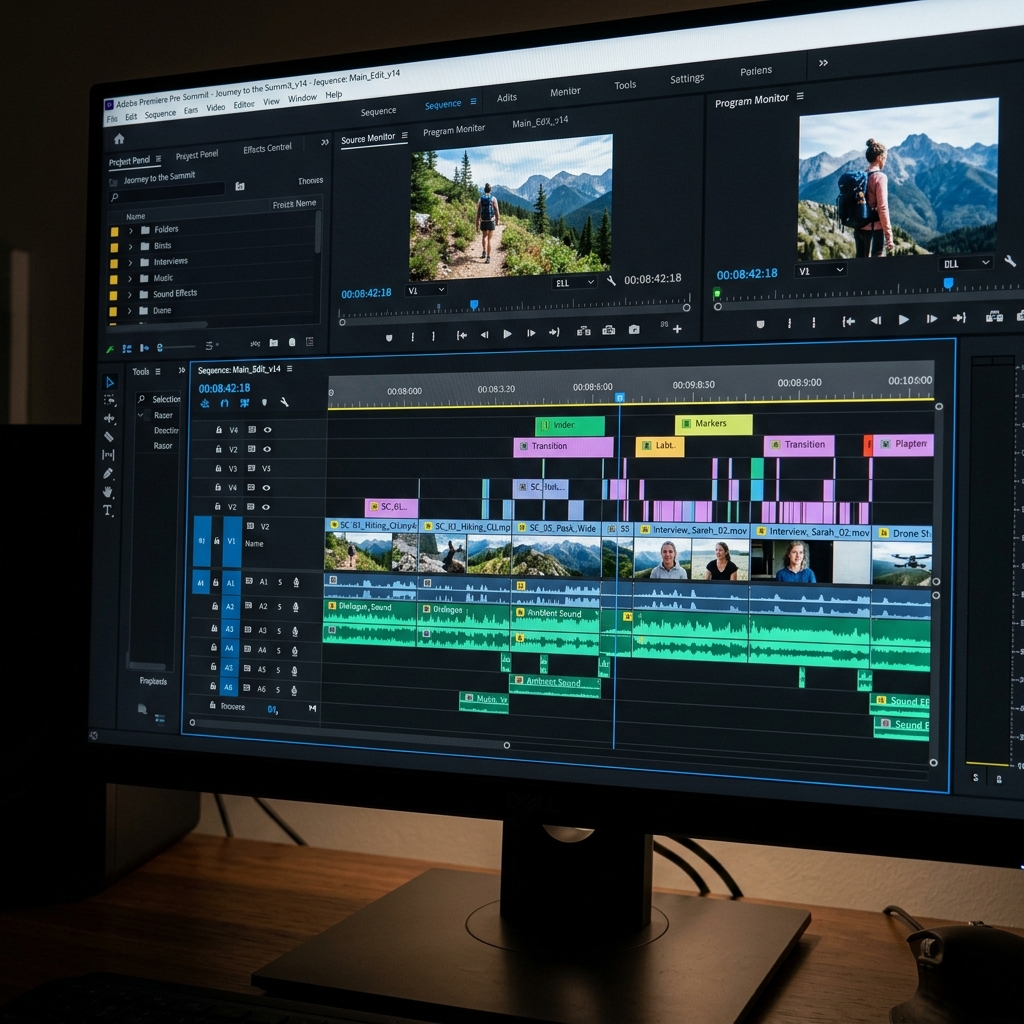Switch to Effects Centrel tab
1024x1024 pixels.
point(267,149)
